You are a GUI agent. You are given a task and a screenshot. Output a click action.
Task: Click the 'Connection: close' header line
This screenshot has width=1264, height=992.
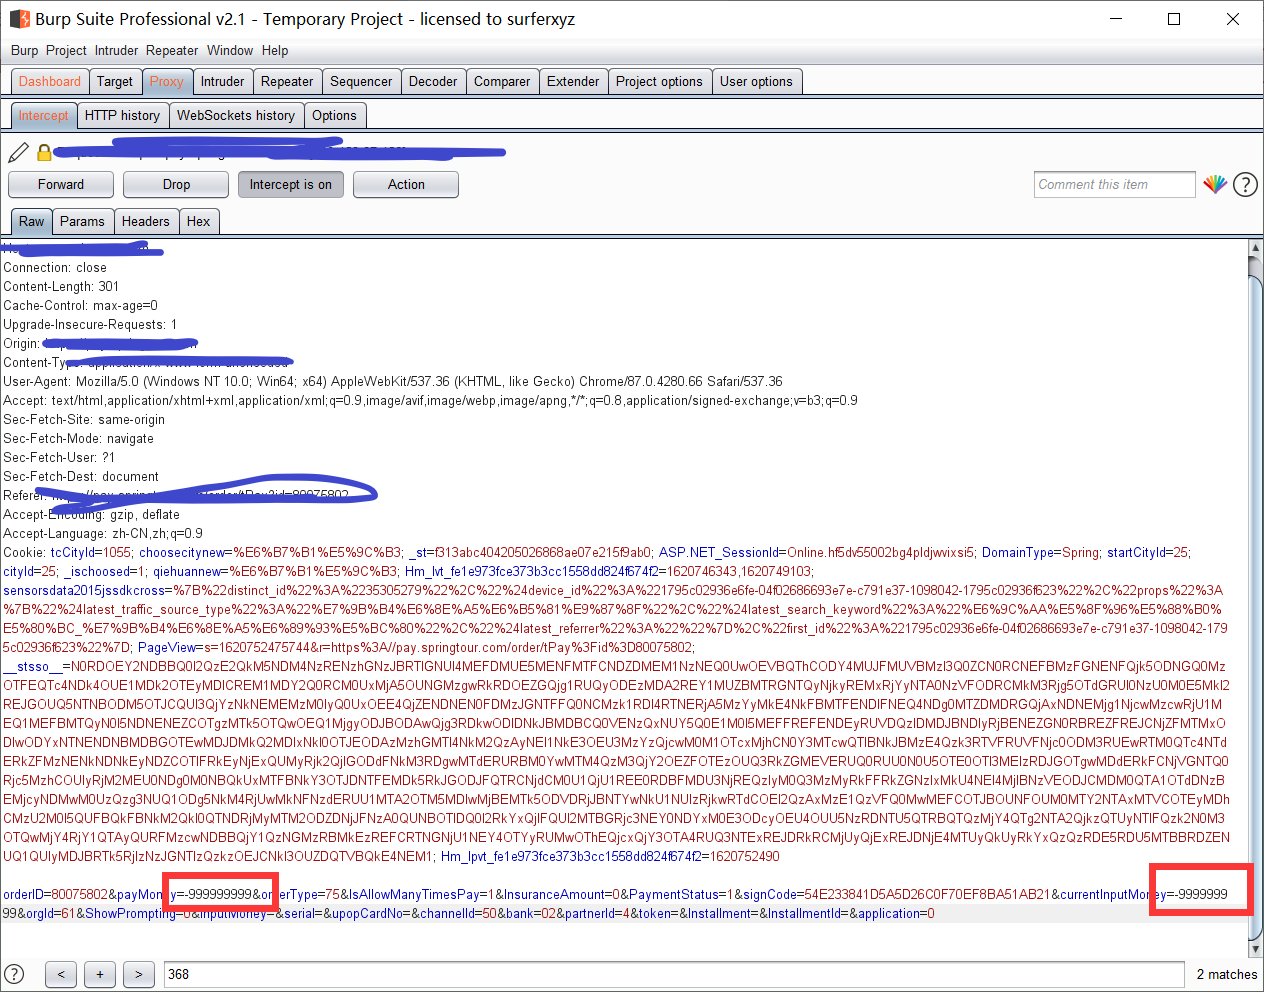coord(55,268)
